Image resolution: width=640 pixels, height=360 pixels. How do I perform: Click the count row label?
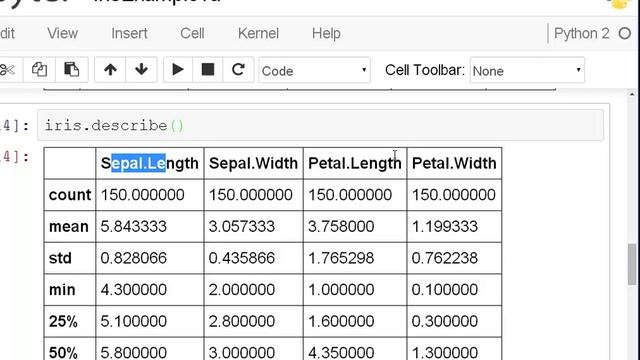point(70,195)
